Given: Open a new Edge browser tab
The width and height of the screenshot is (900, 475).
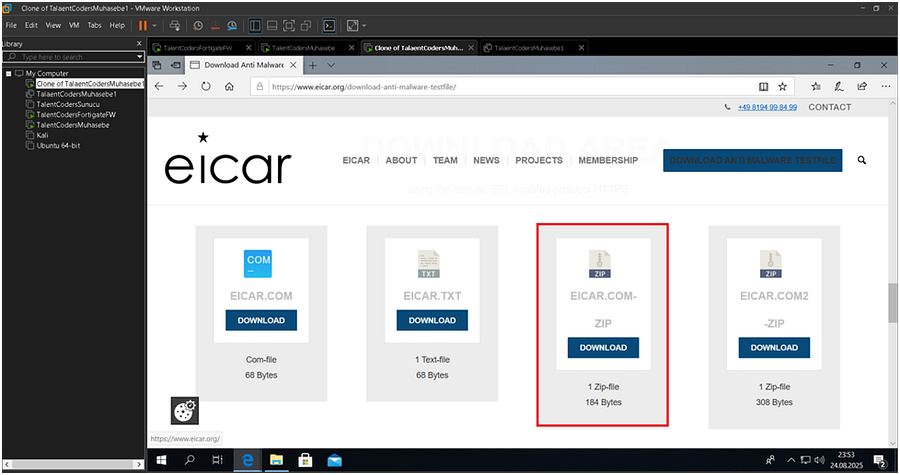Looking at the screenshot, I should tap(313, 65).
